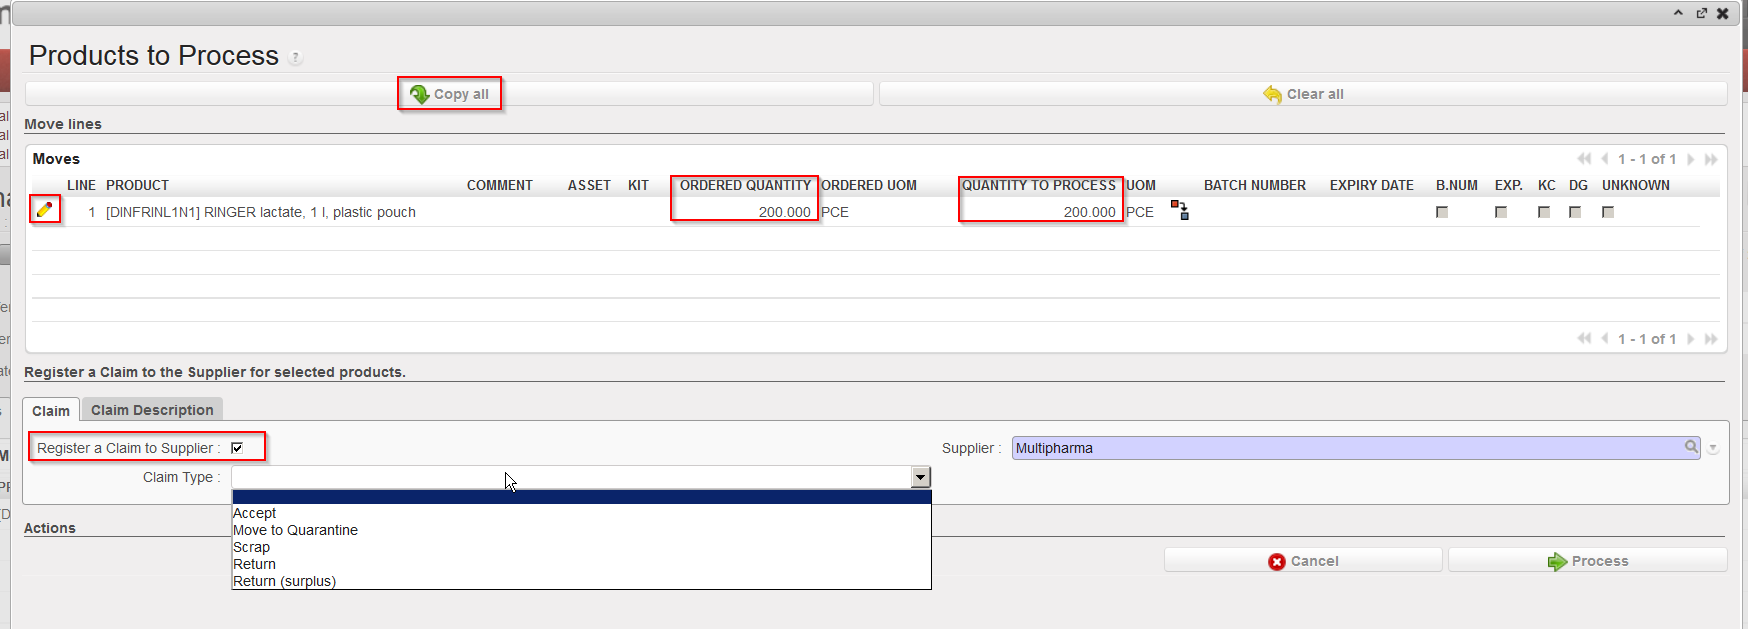Screen dimensions: 1748x629
Task: Click the ORDERED UOM column header
Action: pyautogui.click(x=869, y=185)
